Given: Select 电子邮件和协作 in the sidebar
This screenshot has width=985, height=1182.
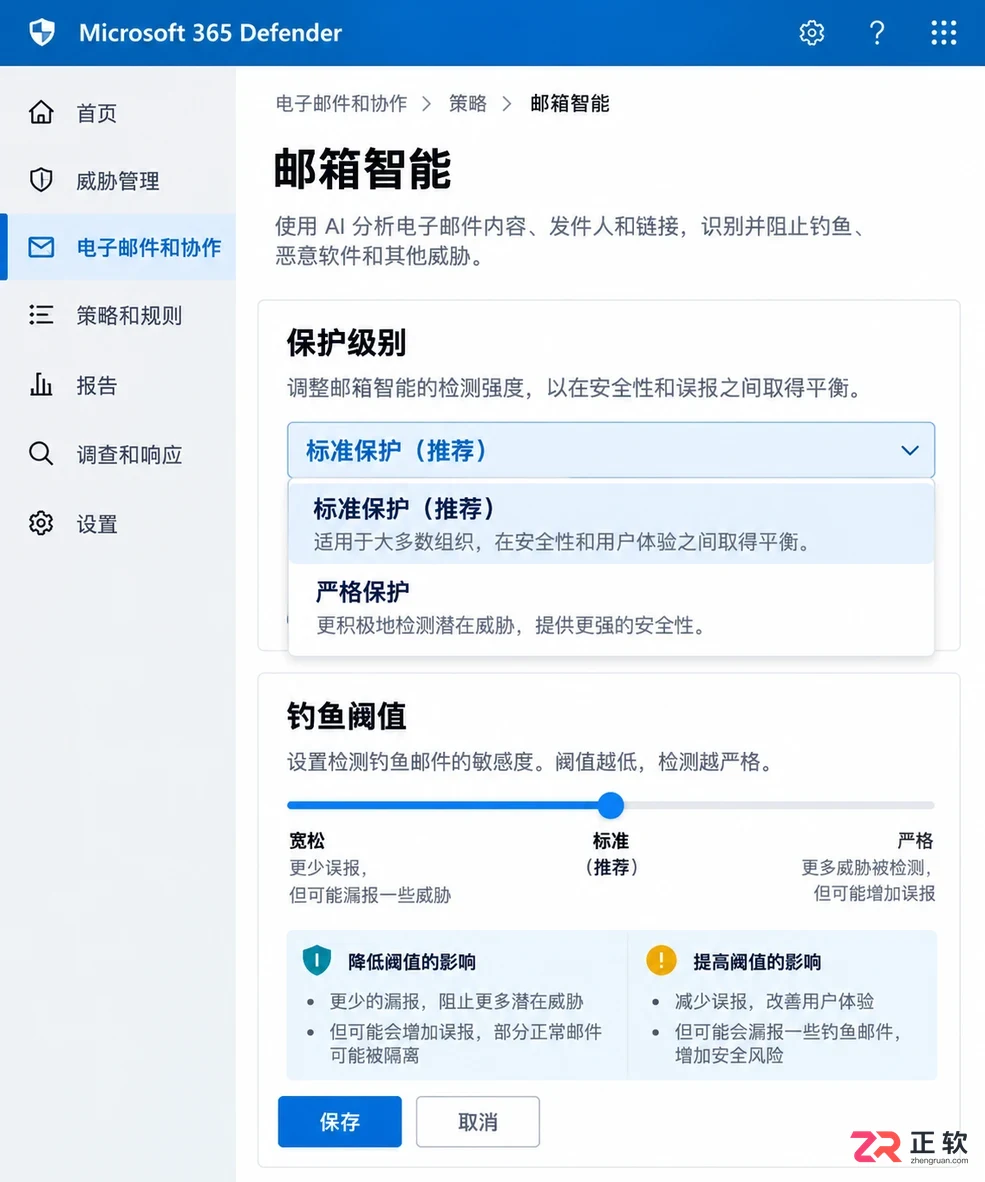Looking at the screenshot, I should coord(118,247).
